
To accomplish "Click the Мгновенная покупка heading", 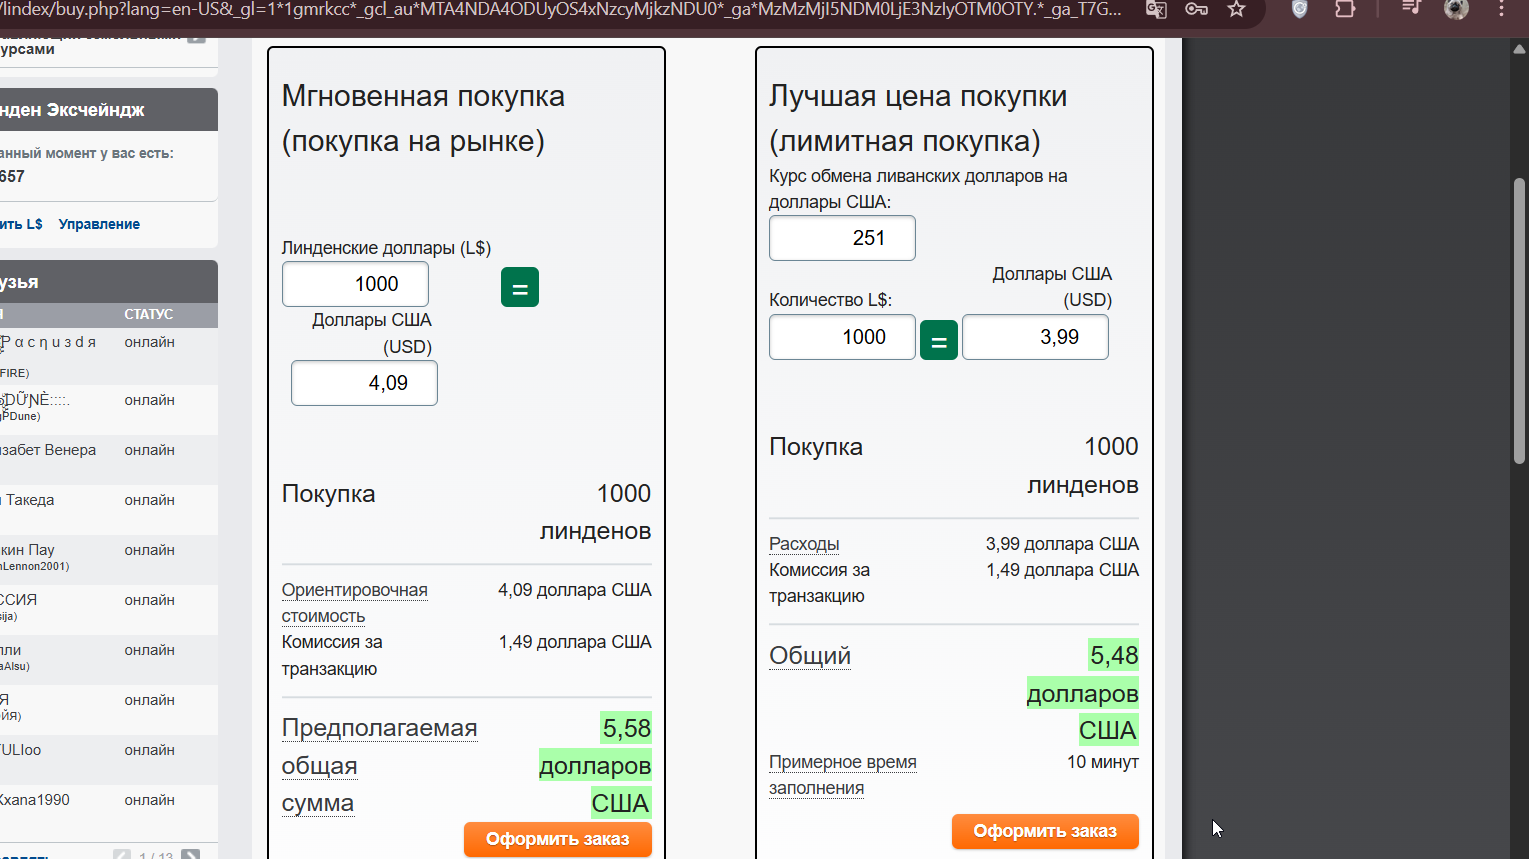I will (x=423, y=118).
